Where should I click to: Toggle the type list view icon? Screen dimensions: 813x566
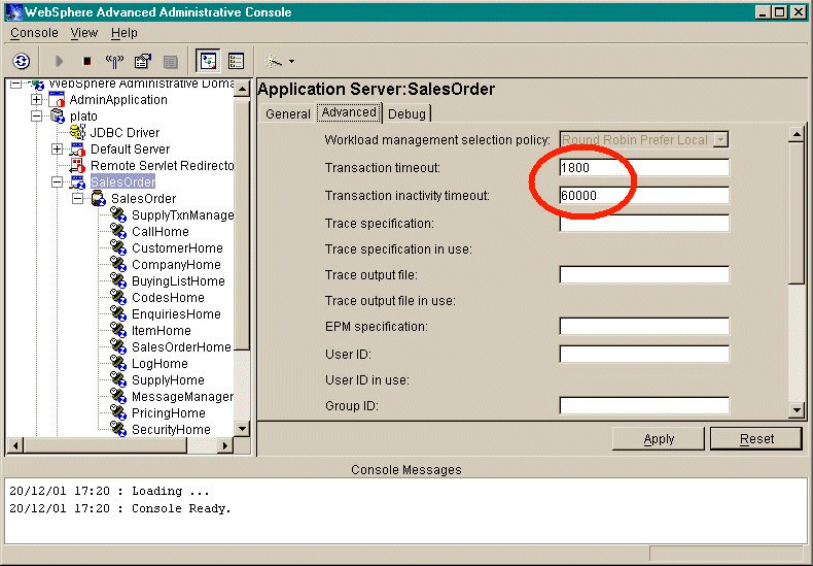tap(236, 61)
